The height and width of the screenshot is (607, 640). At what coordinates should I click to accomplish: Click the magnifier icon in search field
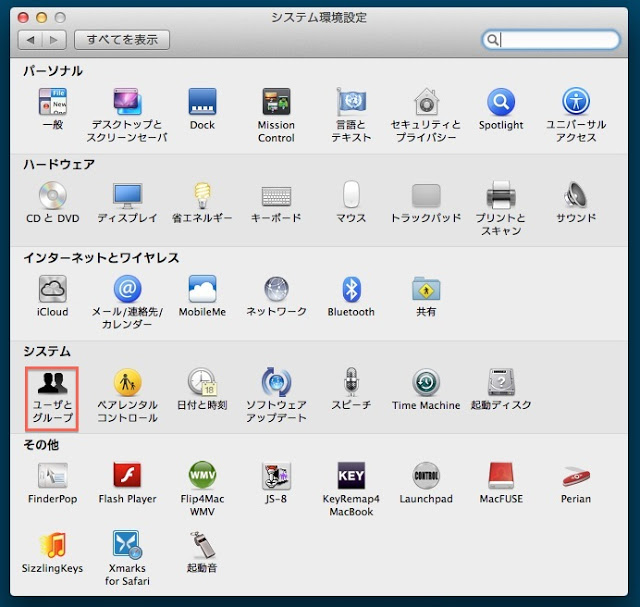click(493, 40)
